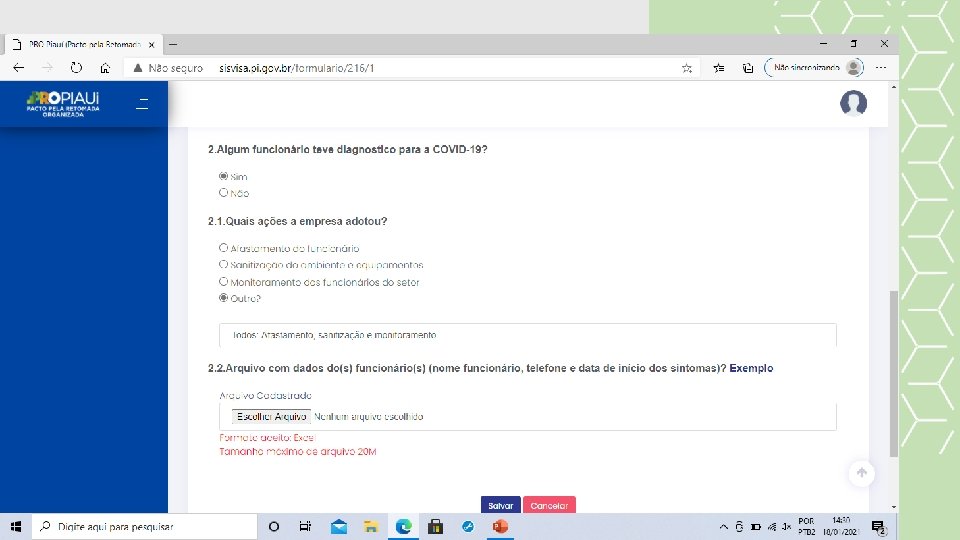The image size is (960, 540).
Task: Open Cortana circle icon on taskbar
Action: [x=274, y=527]
